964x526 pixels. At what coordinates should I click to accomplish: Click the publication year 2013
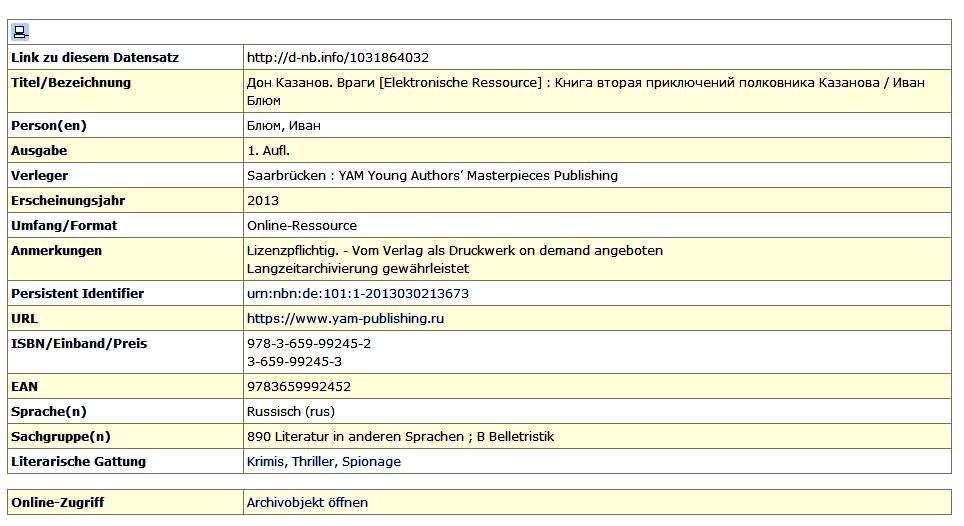click(263, 201)
